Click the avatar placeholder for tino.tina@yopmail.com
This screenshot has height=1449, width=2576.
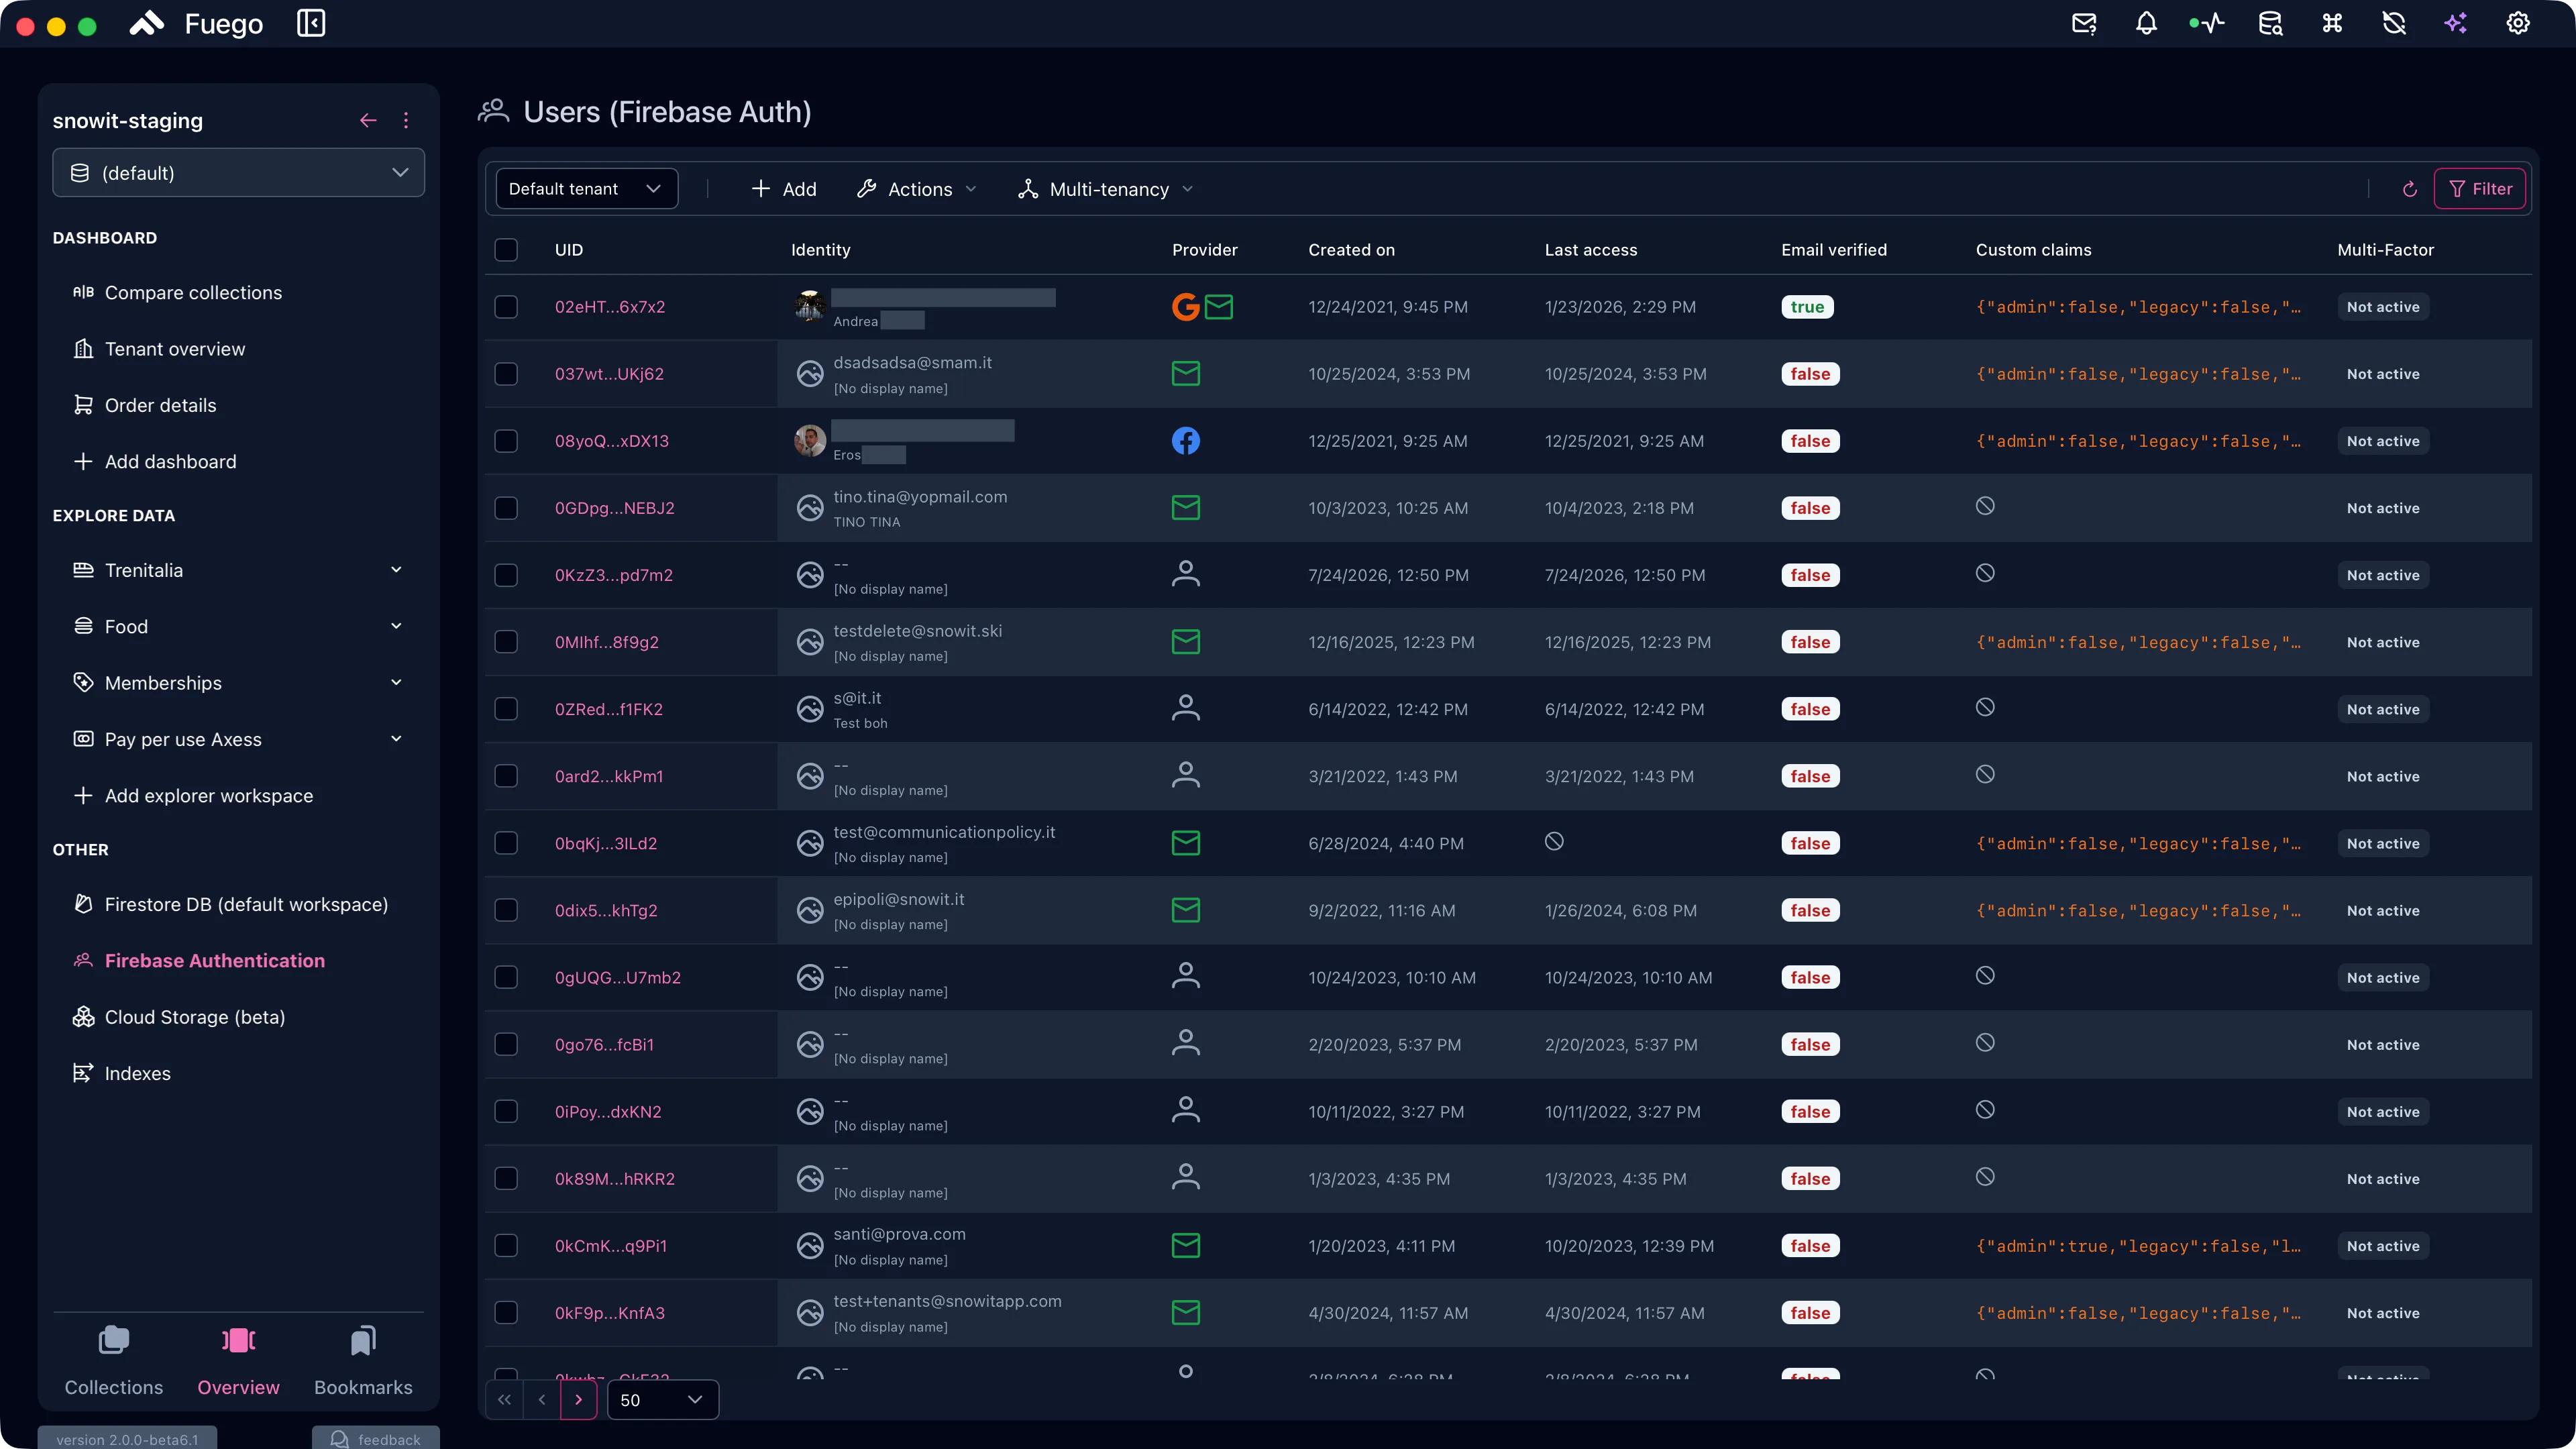click(810, 508)
